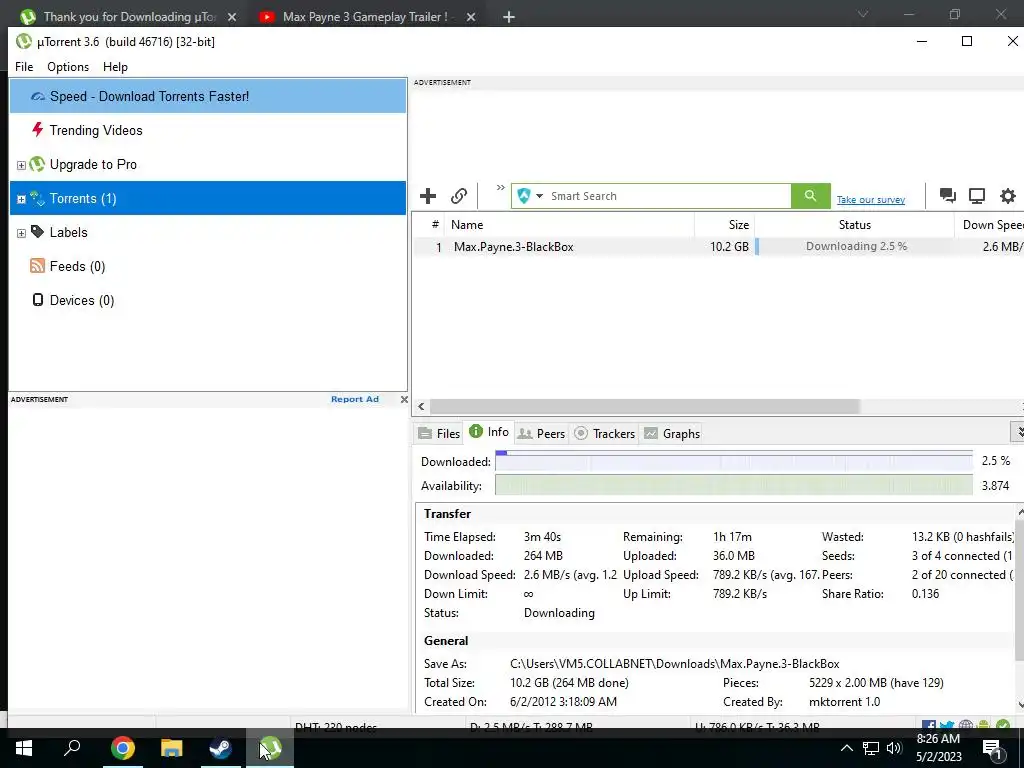This screenshot has height=768, width=1024.
Task: Click the green Smart Search magnifier button
Action: [x=810, y=196]
